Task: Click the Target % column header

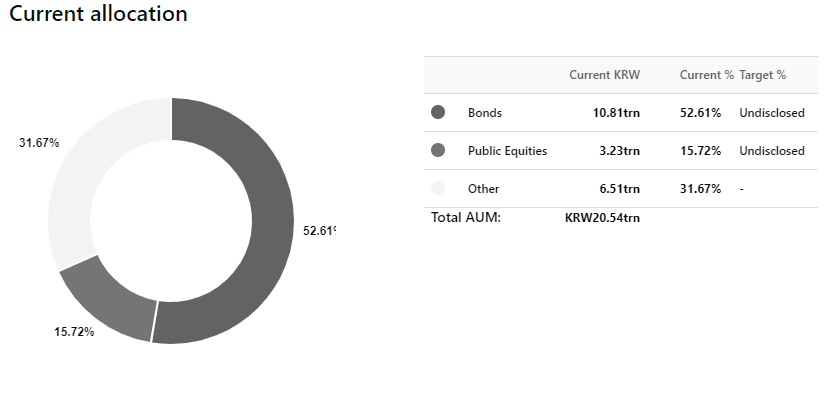Action: [763, 75]
